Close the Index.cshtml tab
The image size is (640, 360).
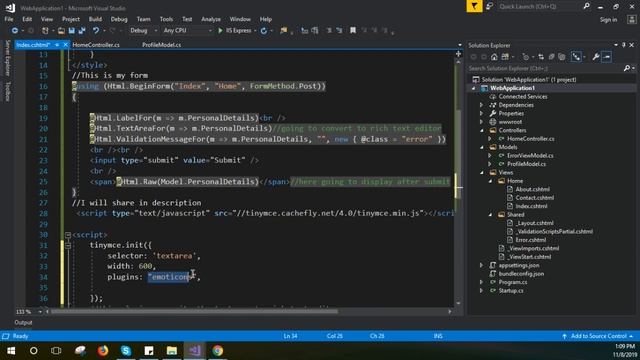point(65,45)
